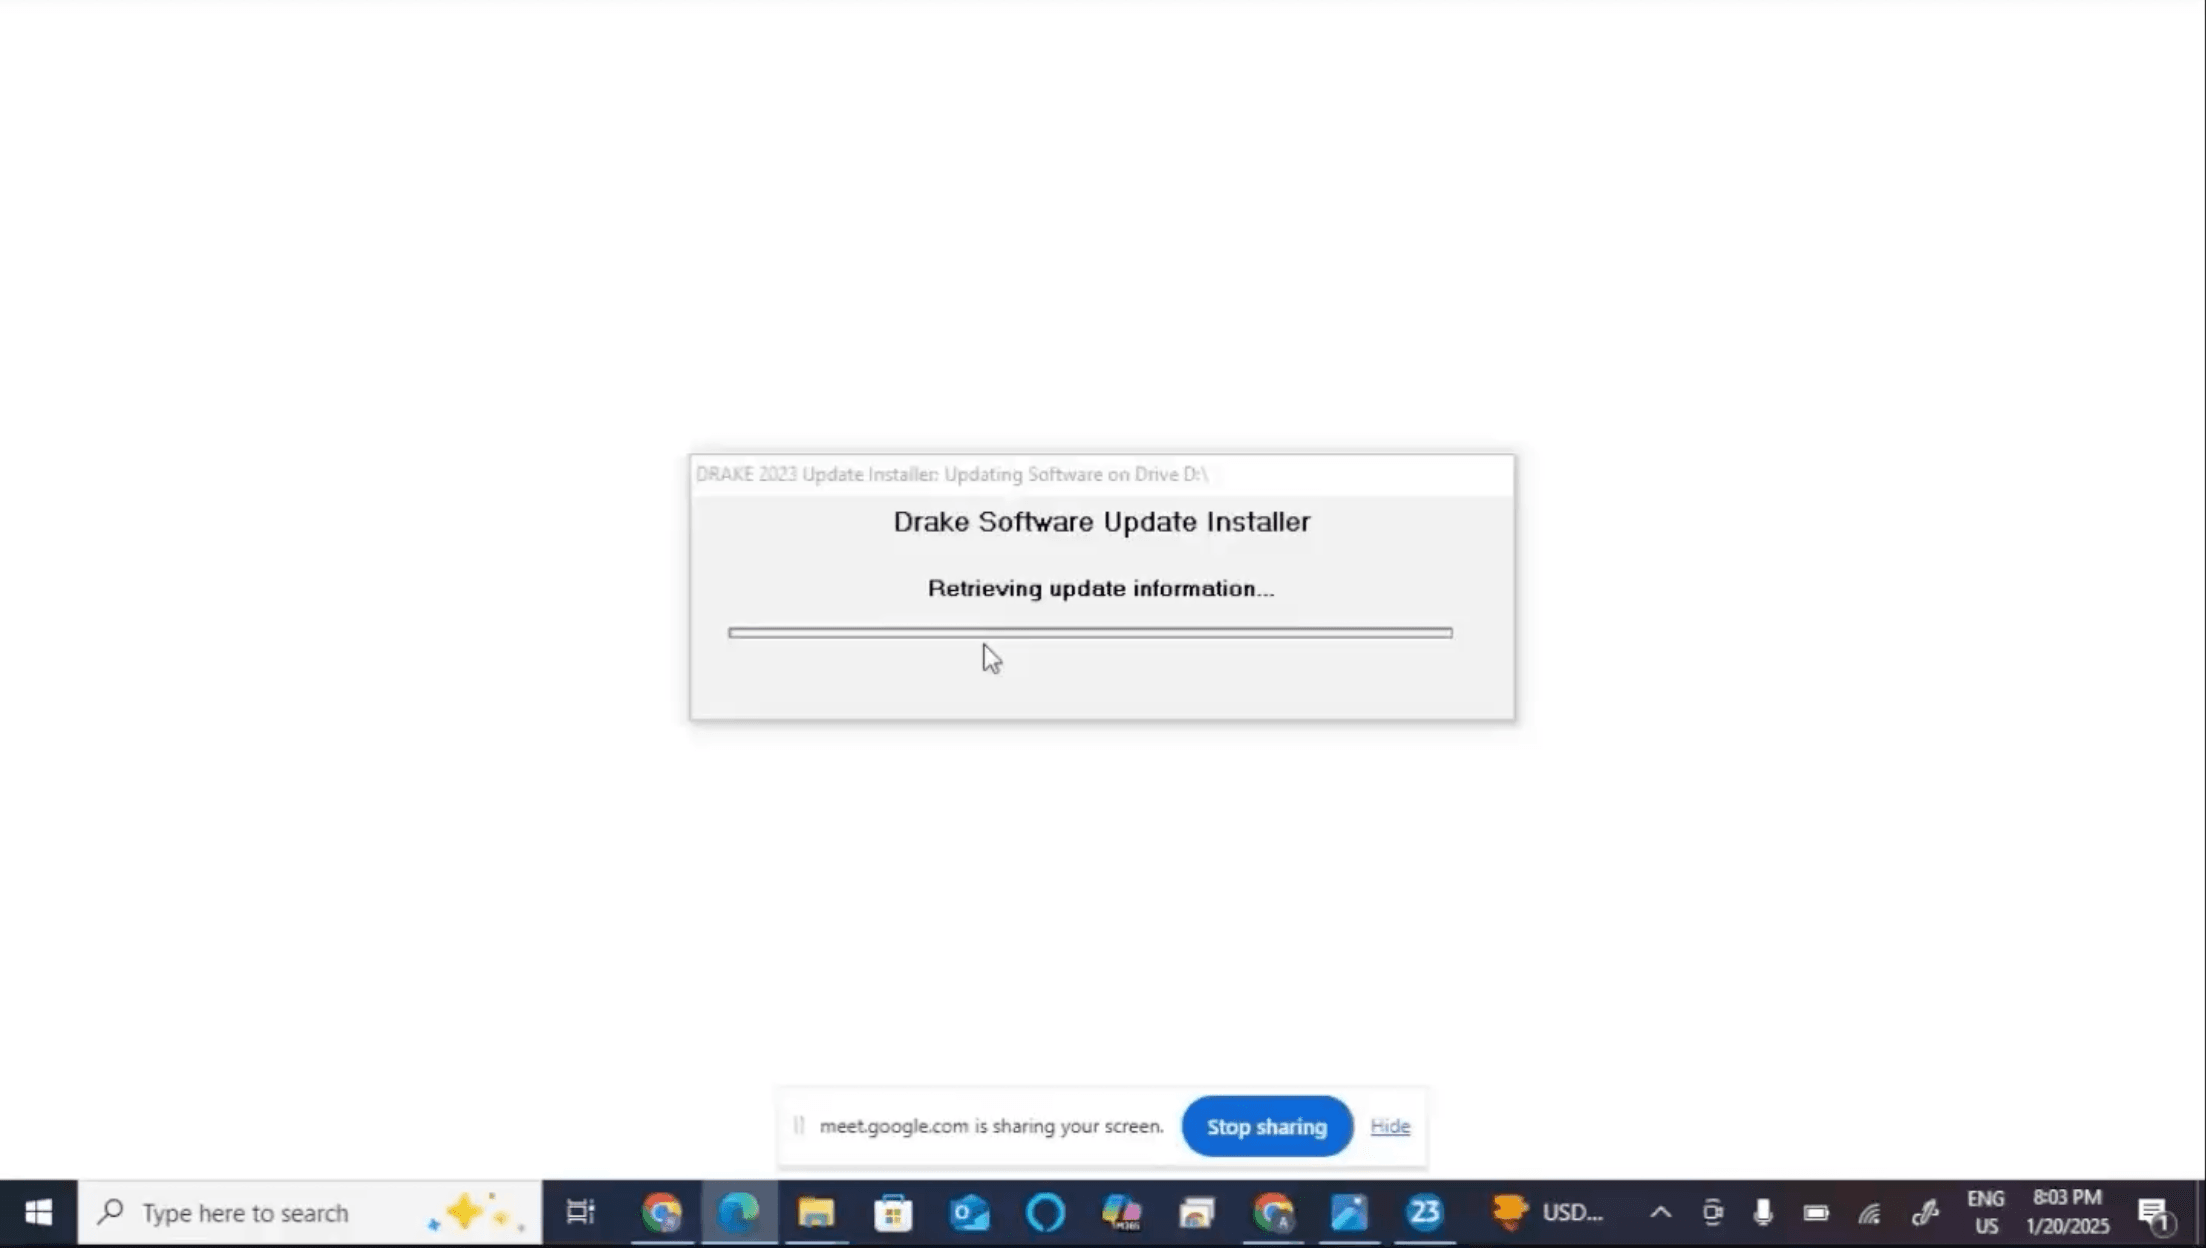This screenshot has width=2206, height=1248.
Task: Click the microphone tray icon
Action: tap(1763, 1212)
